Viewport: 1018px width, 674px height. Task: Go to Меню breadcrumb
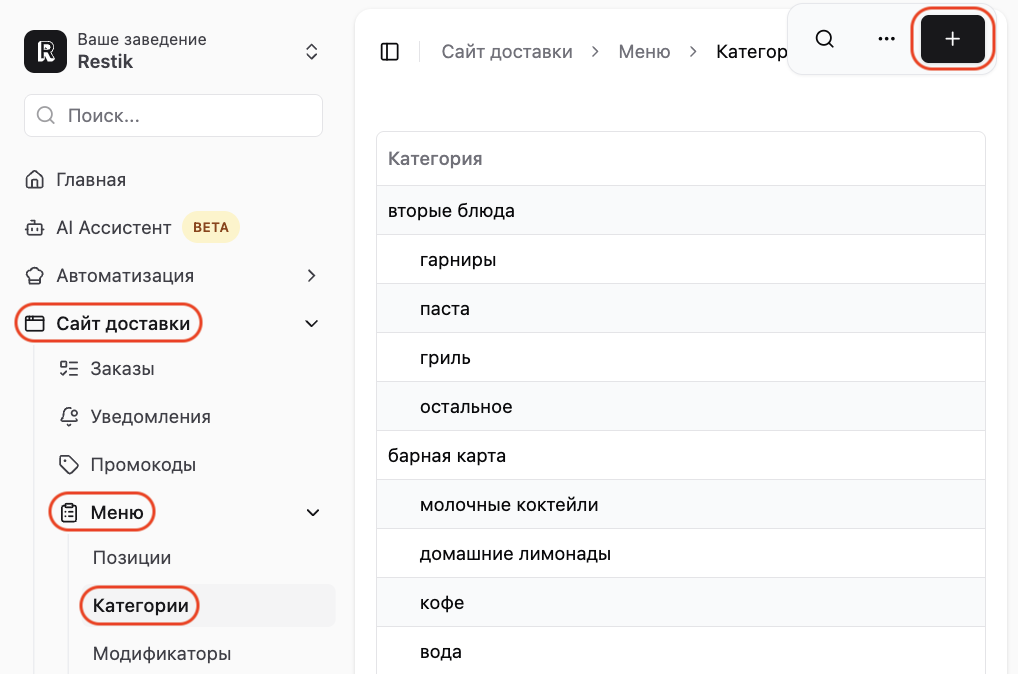point(644,51)
